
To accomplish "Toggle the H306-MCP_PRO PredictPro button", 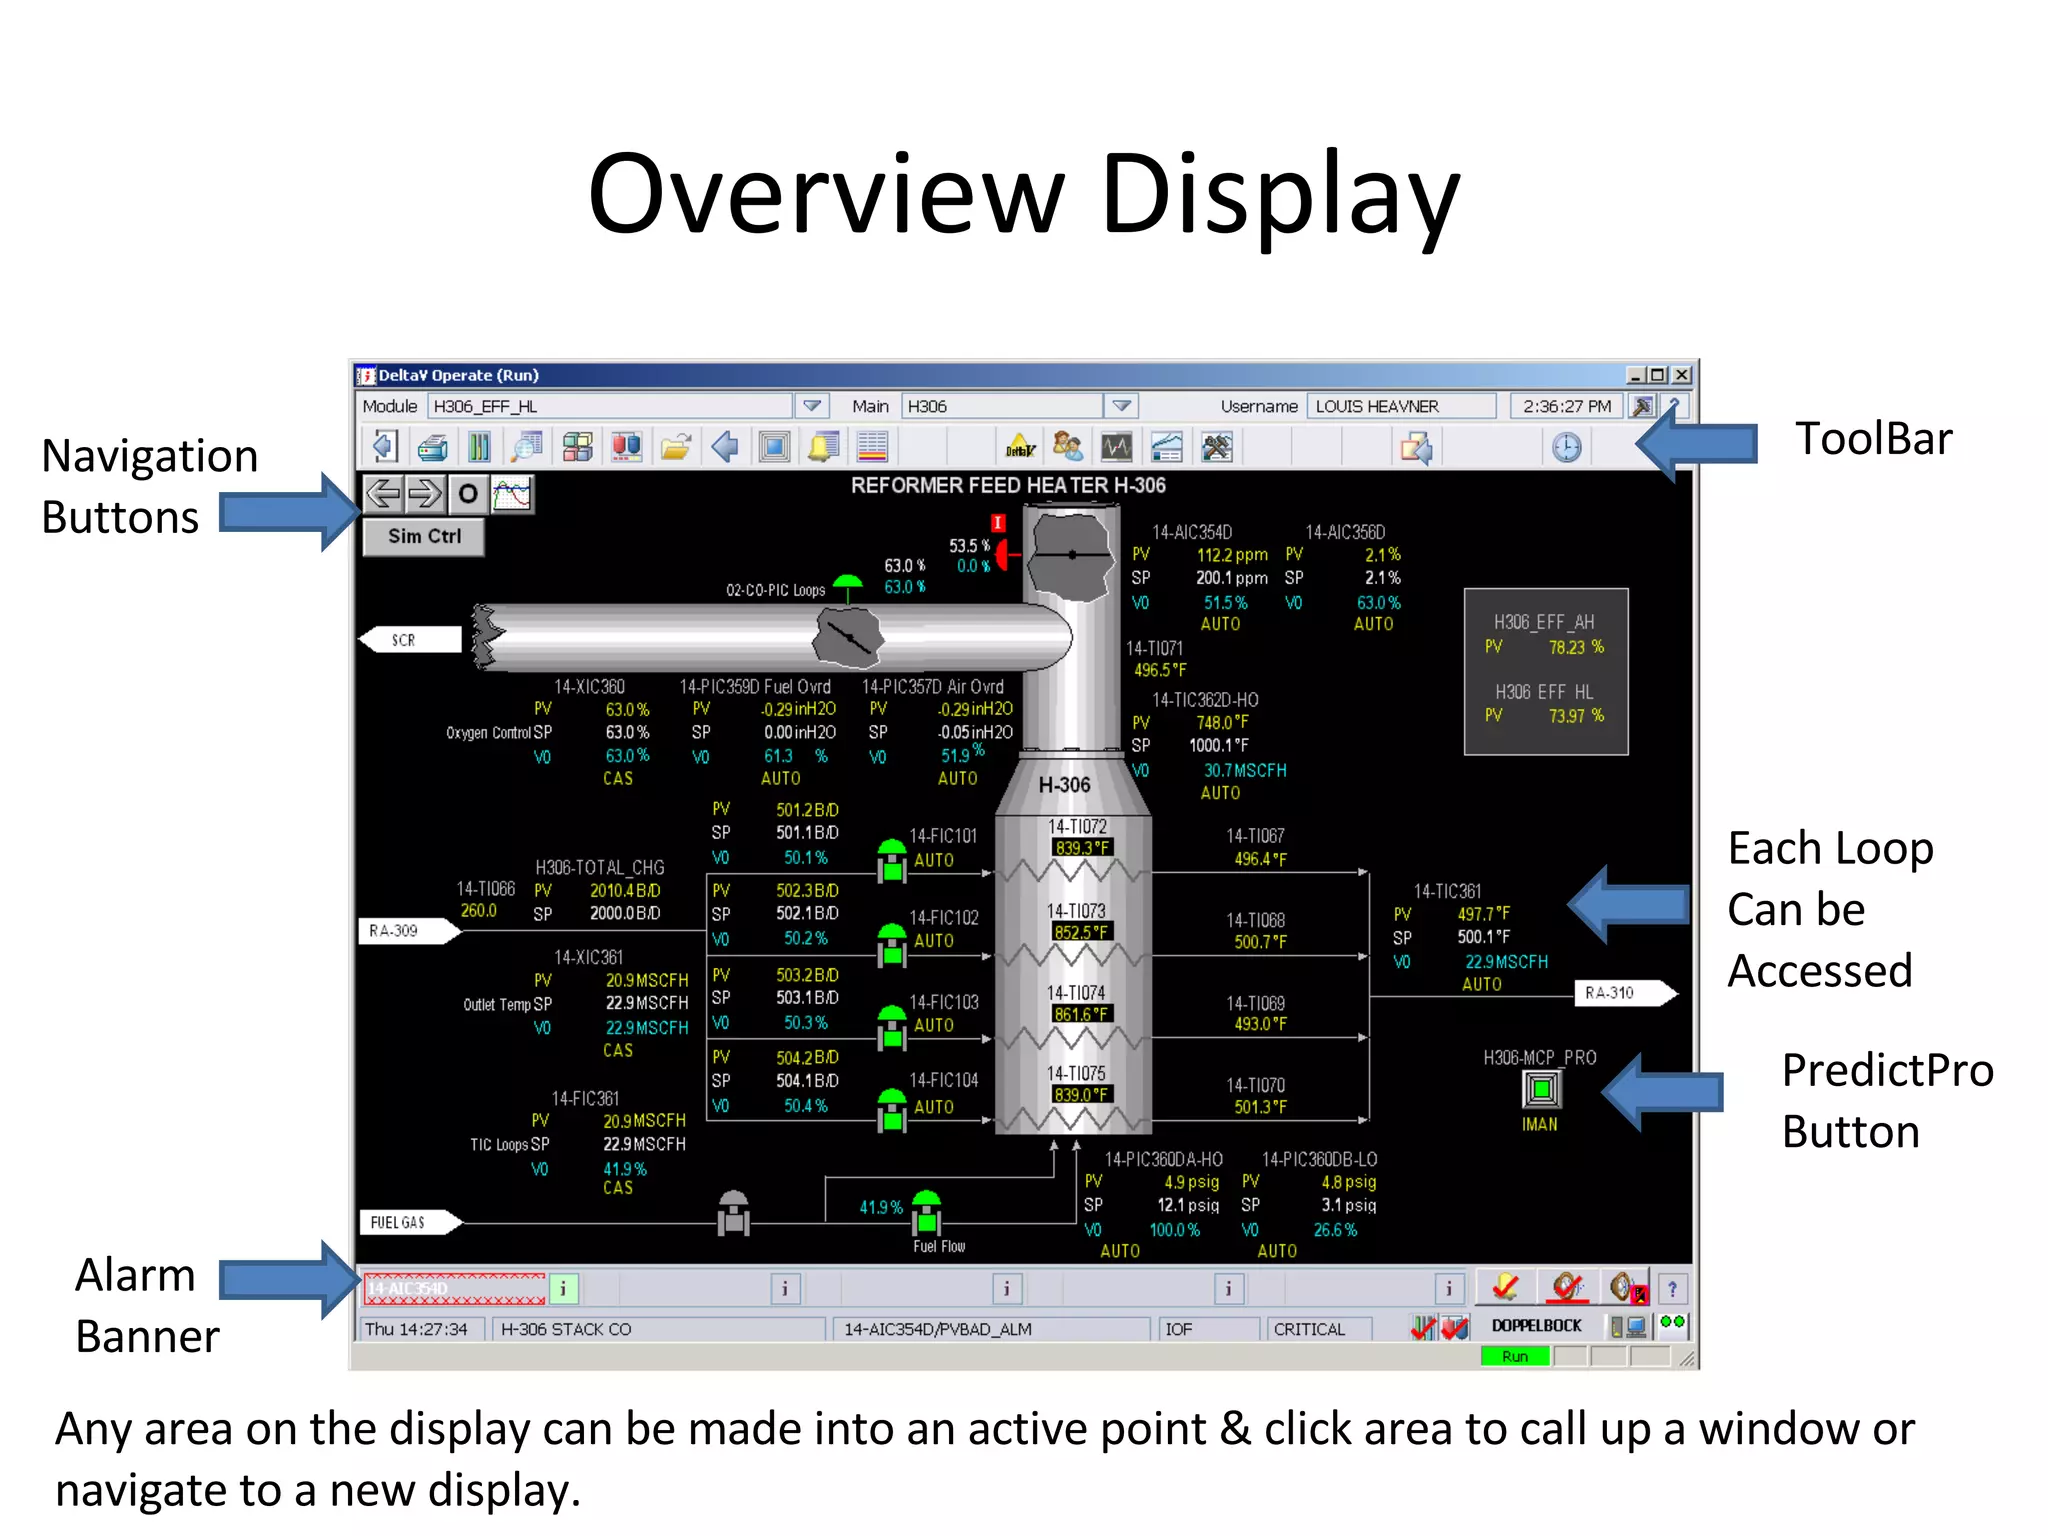I will pyautogui.click(x=1541, y=1089).
